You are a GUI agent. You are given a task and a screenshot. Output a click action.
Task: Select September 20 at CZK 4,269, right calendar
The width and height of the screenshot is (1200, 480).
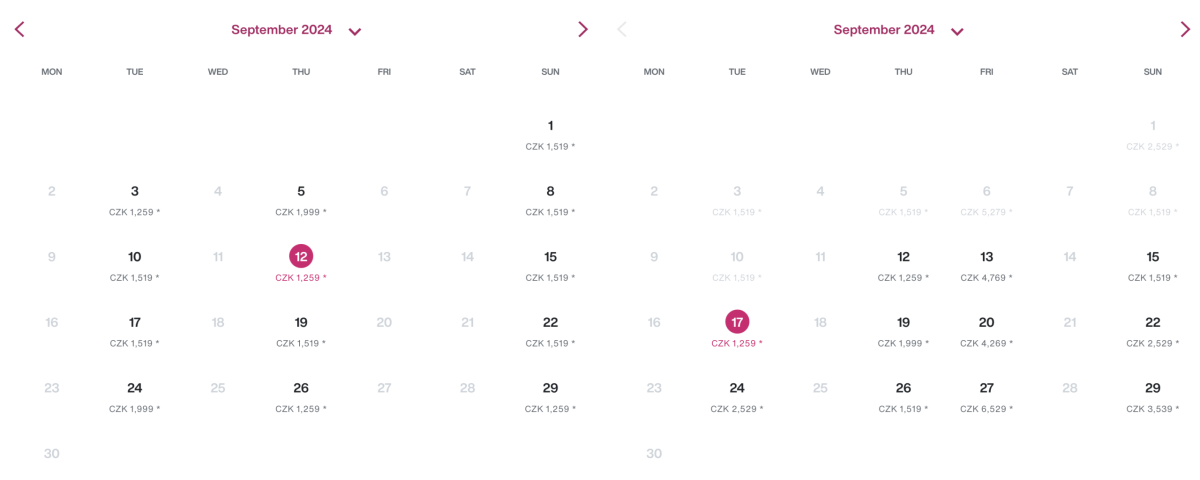(x=986, y=323)
